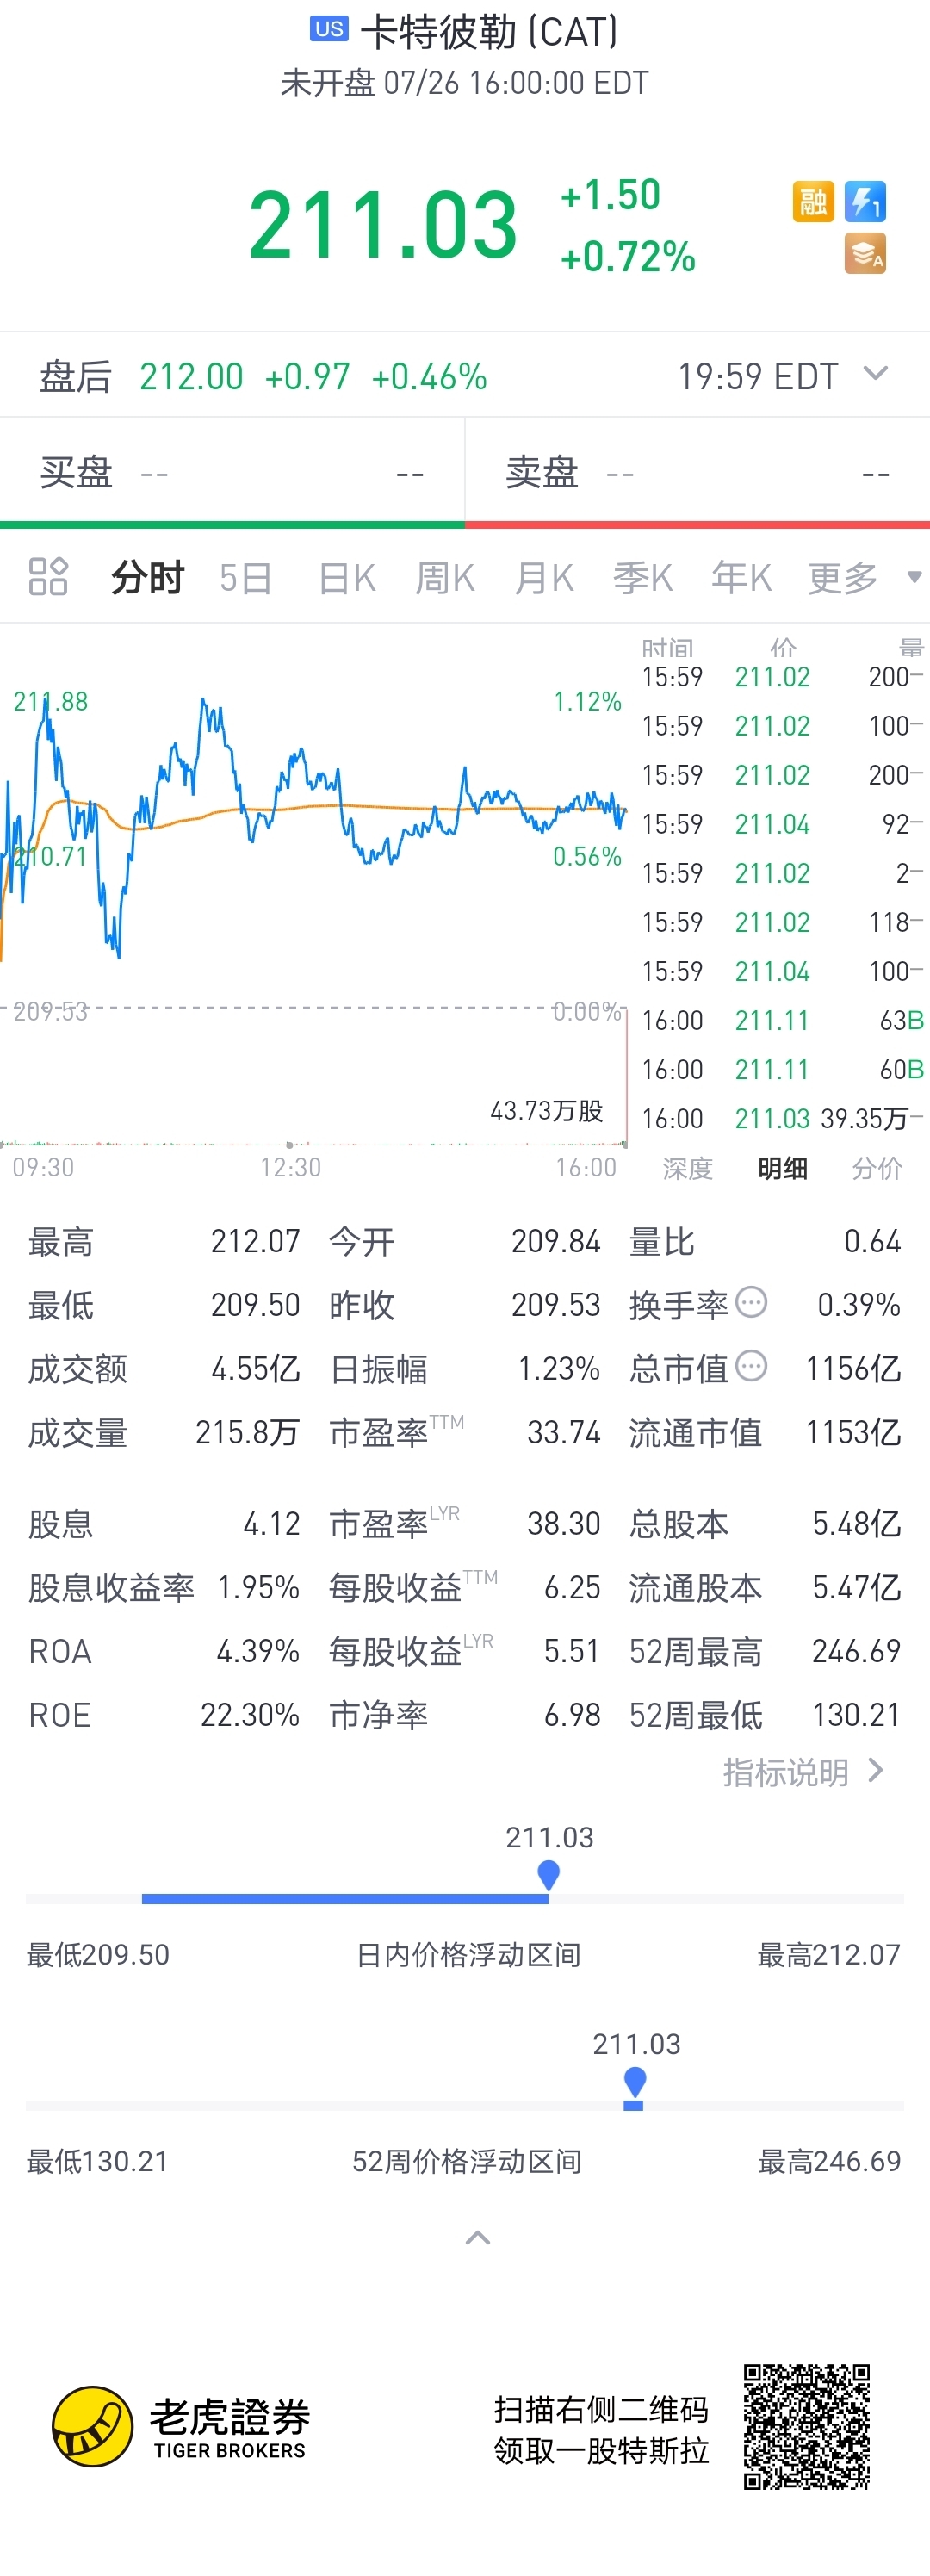Tap the stock title 卡特彼勒 (CAT)
Viewport: 930px width, 2576px height.
click(x=489, y=32)
